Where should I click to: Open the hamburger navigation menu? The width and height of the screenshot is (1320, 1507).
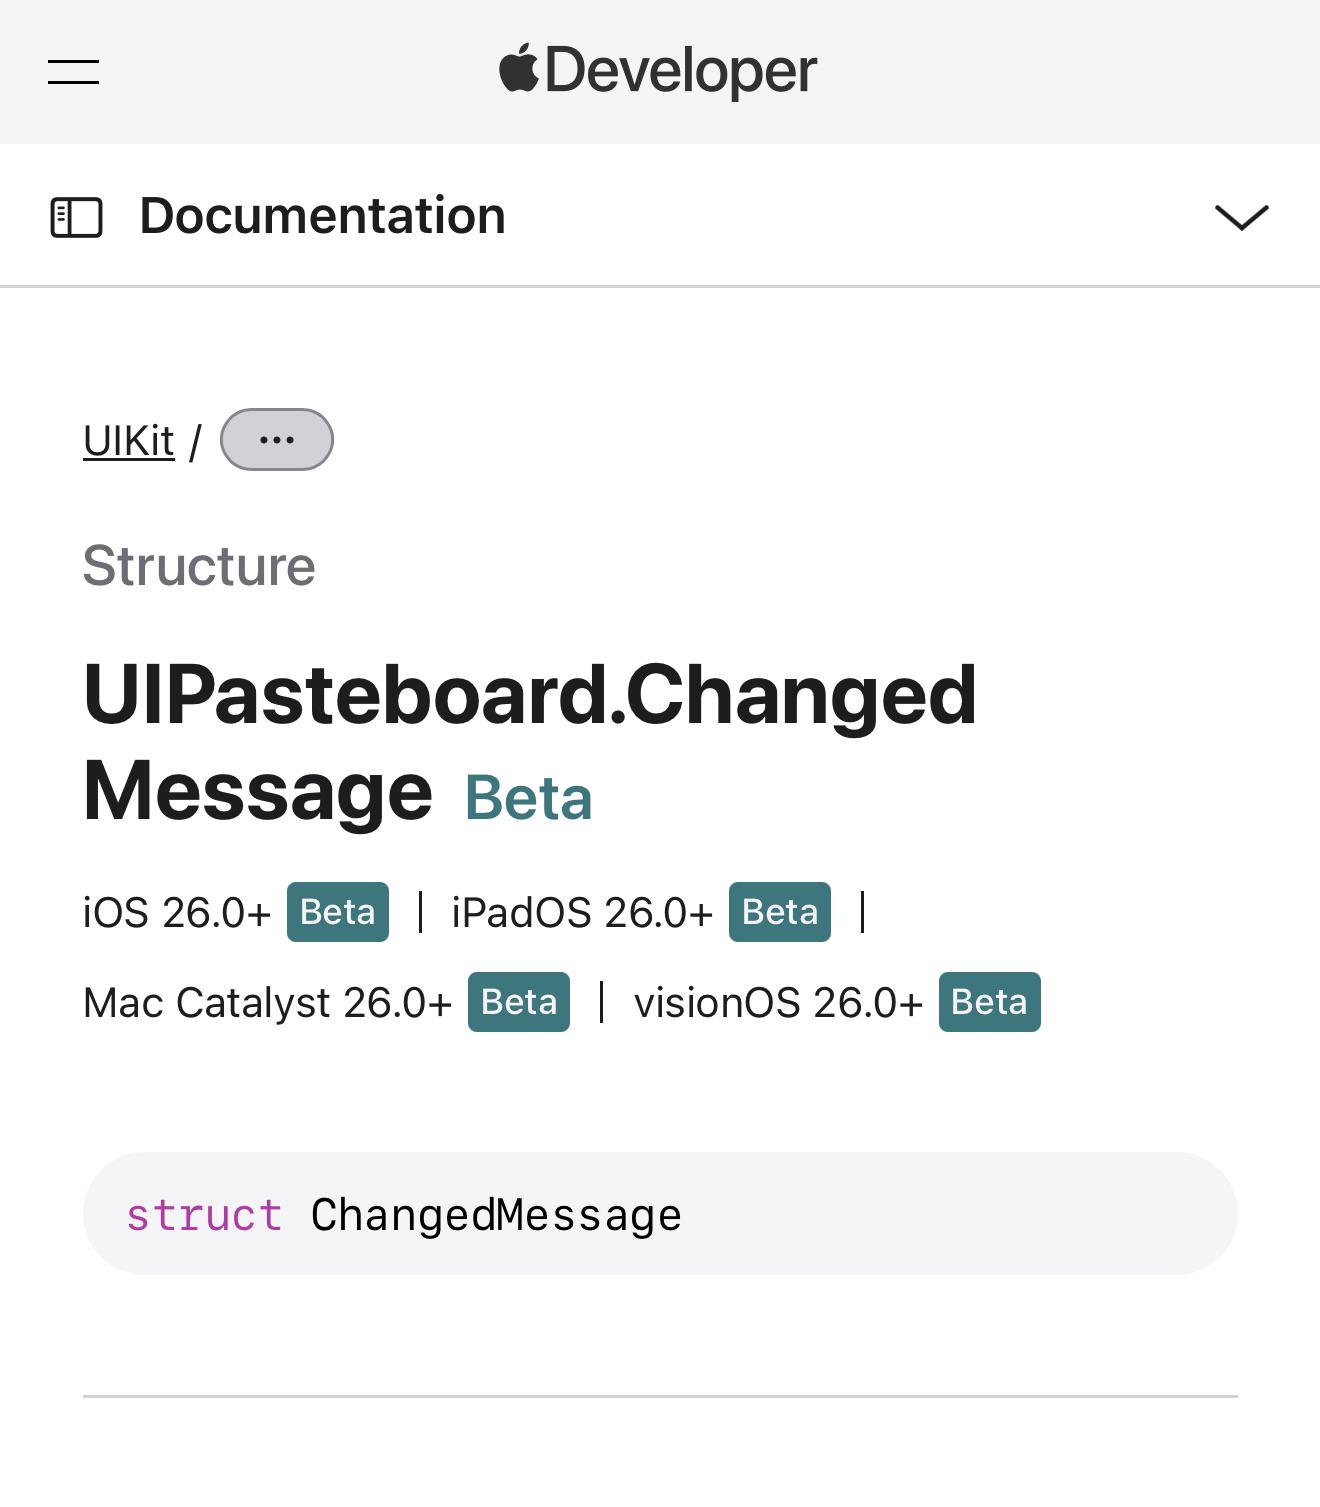click(x=73, y=72)
